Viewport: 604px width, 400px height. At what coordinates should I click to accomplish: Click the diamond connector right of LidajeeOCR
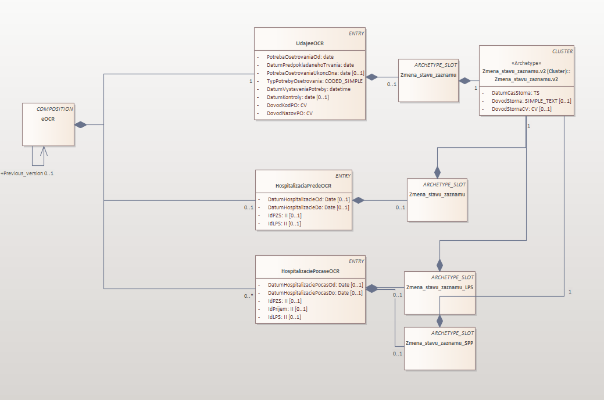tap(372, 76)
